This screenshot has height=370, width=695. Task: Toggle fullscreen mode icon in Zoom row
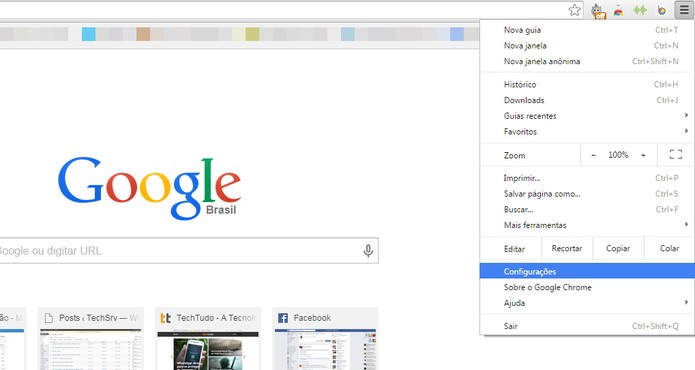[675, 155]
